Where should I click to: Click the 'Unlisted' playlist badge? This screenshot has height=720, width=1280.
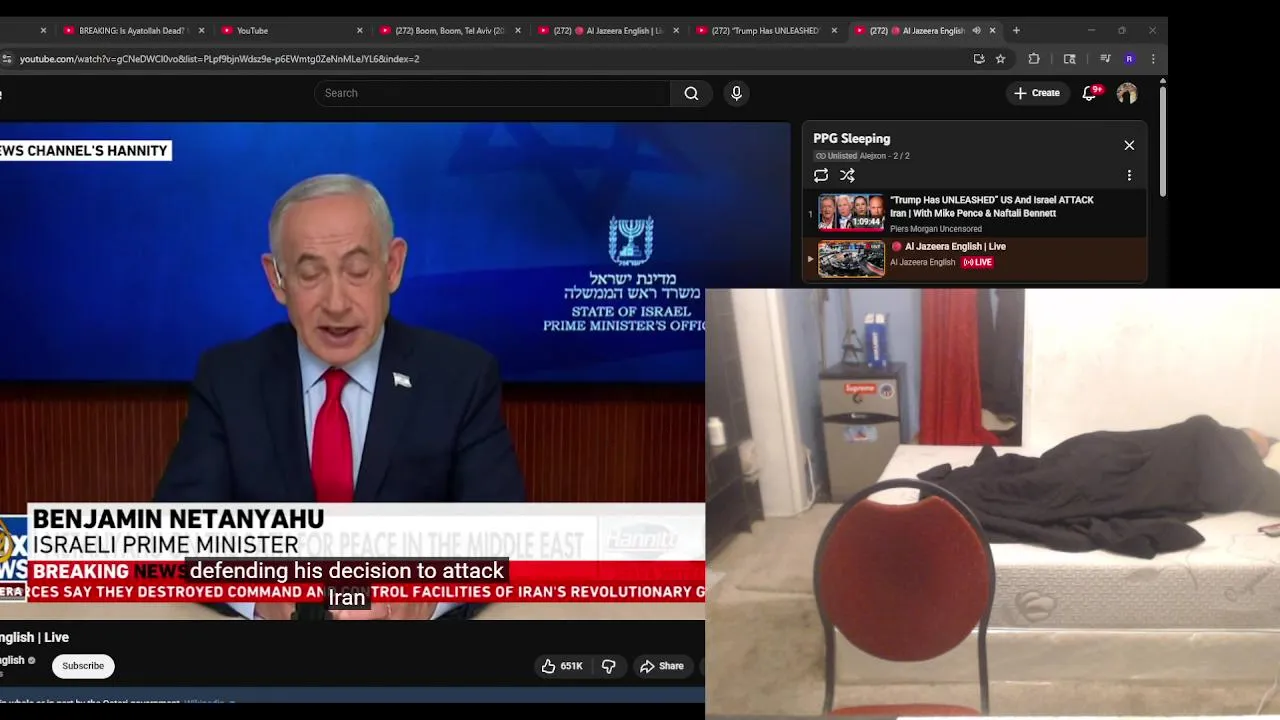[836, 156]
